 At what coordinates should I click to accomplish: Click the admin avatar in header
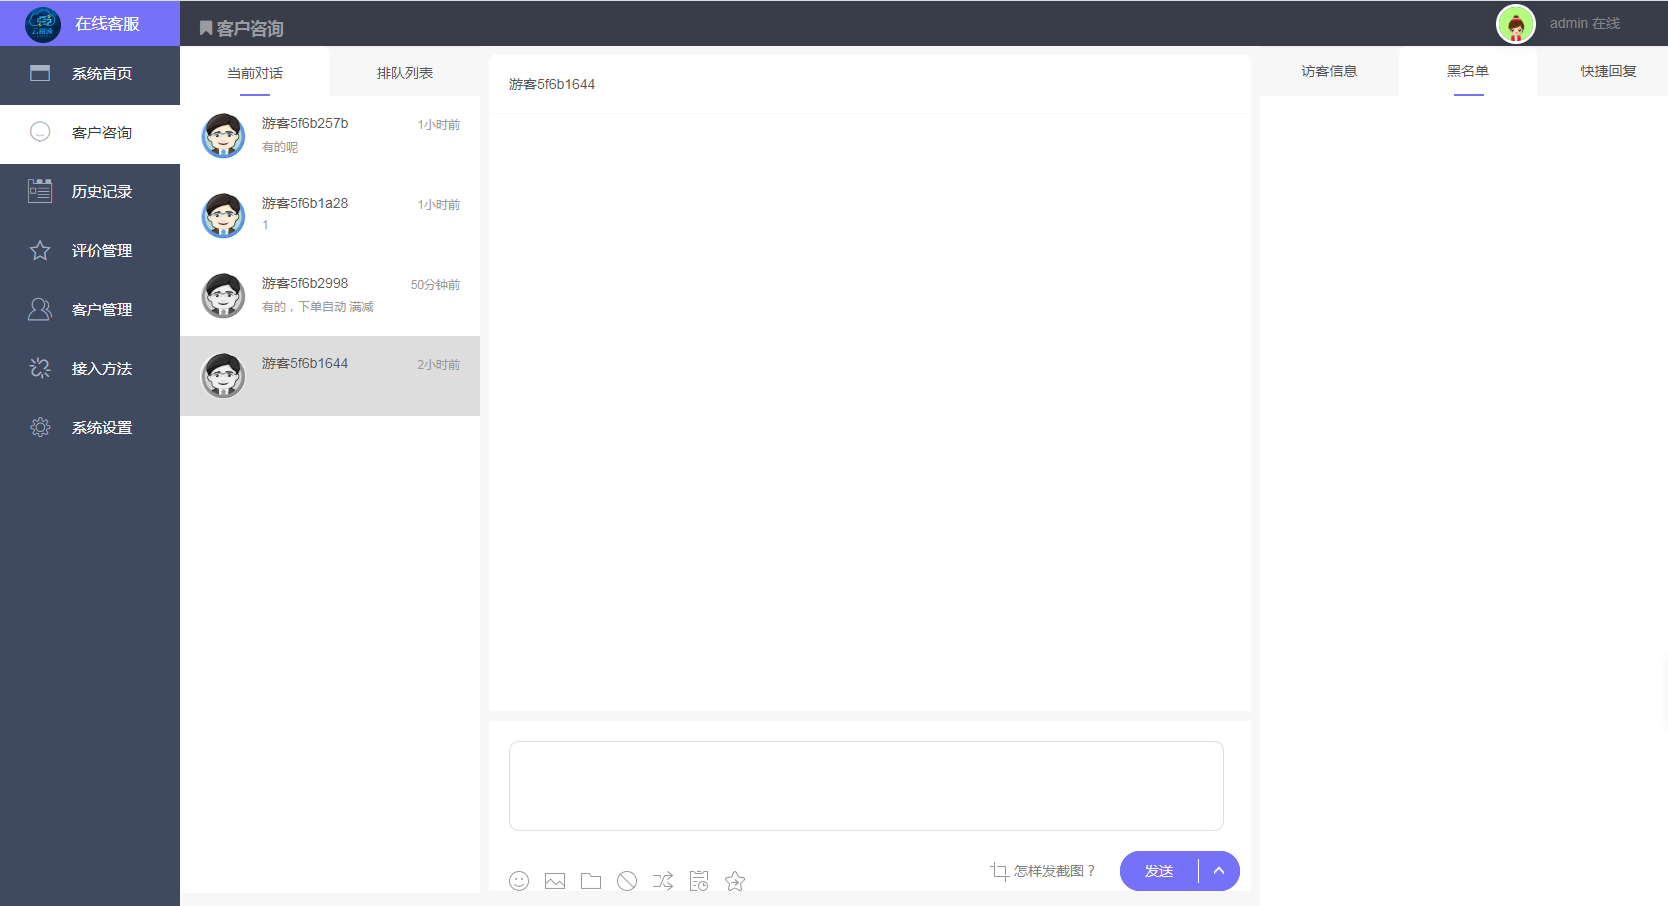(1516, 23)
